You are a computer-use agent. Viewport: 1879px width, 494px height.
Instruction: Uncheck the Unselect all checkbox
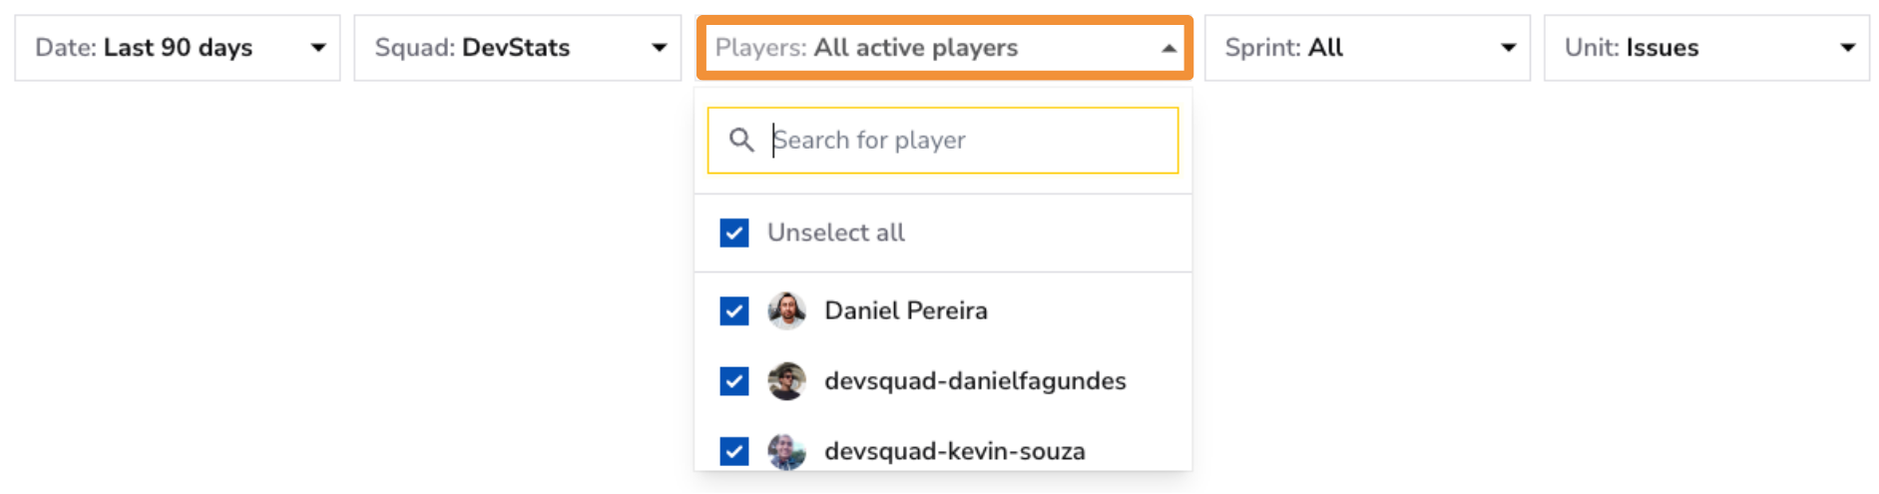(x=734, y=233)
